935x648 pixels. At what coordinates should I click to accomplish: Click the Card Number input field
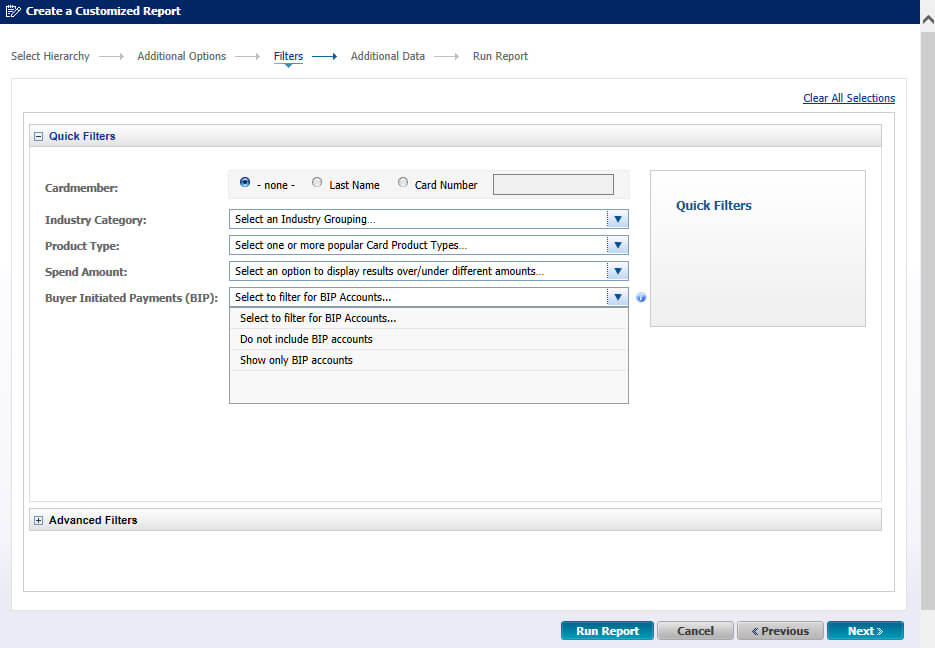[553, 183]
